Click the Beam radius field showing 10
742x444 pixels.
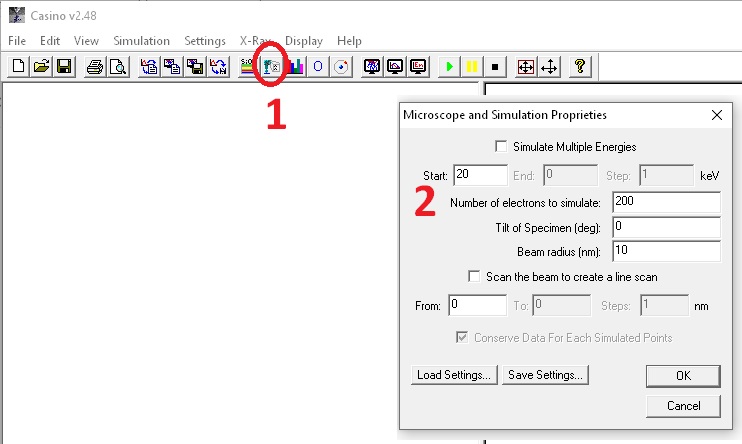[x=666, y=251]
